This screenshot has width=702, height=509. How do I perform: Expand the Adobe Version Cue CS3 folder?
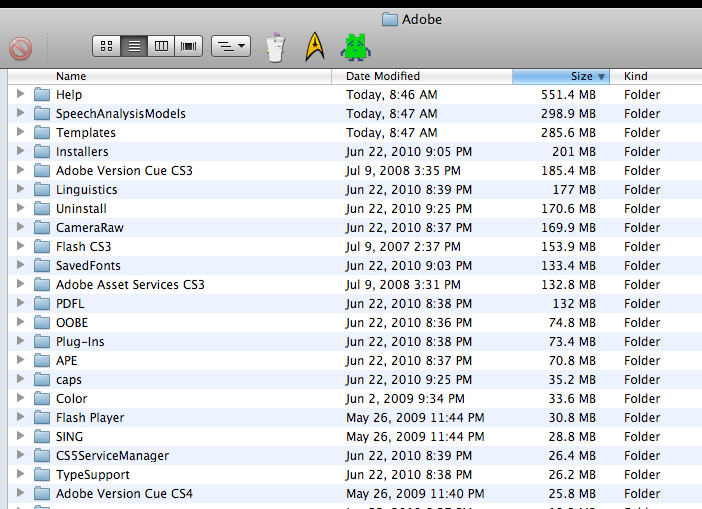[20, 170]
